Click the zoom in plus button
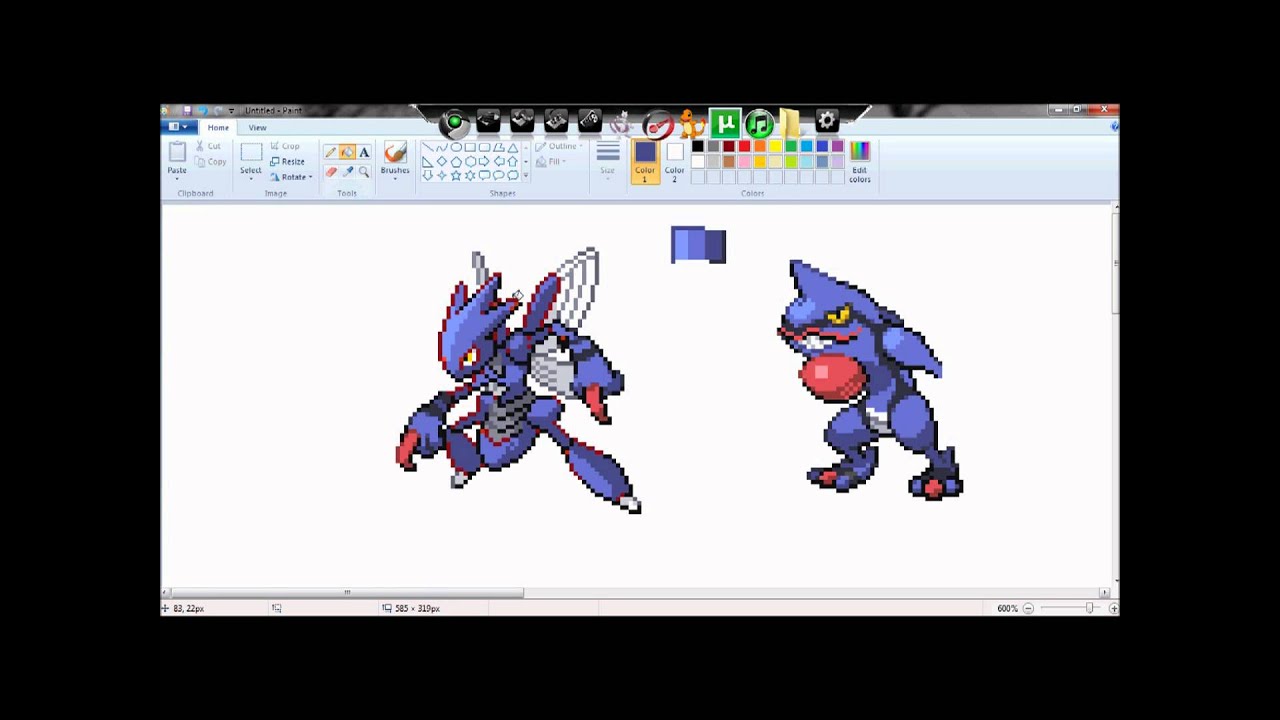The width and height of the screenshot is (1280, 720). tap(1113, 608)
